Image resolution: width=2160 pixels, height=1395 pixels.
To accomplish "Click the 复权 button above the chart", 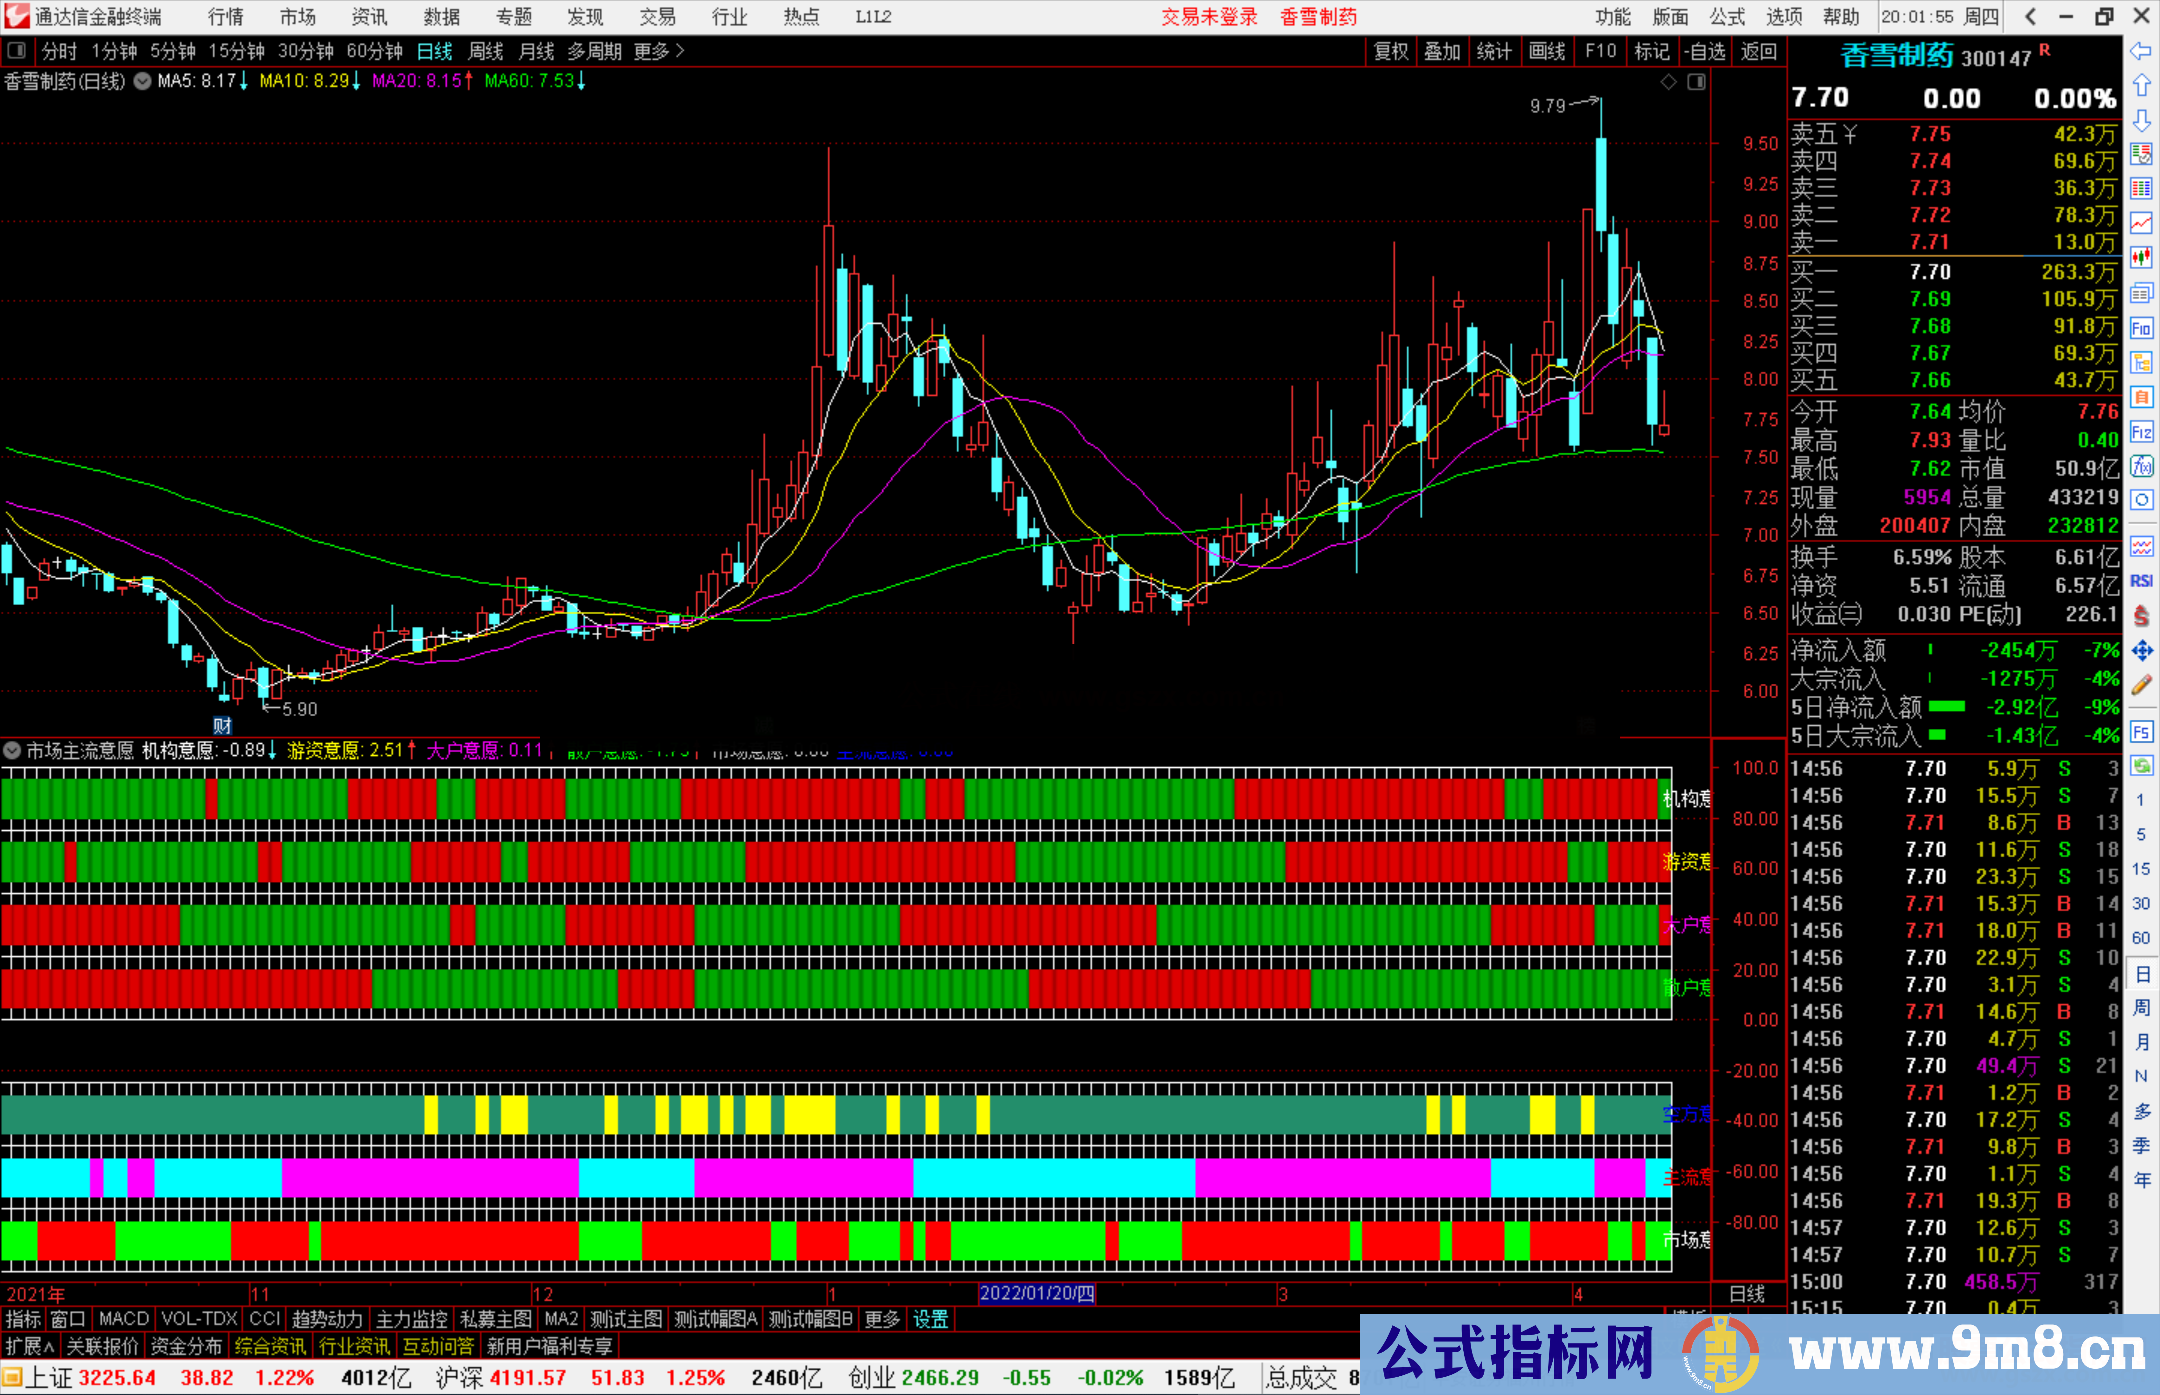I will tap(1390, 51).
